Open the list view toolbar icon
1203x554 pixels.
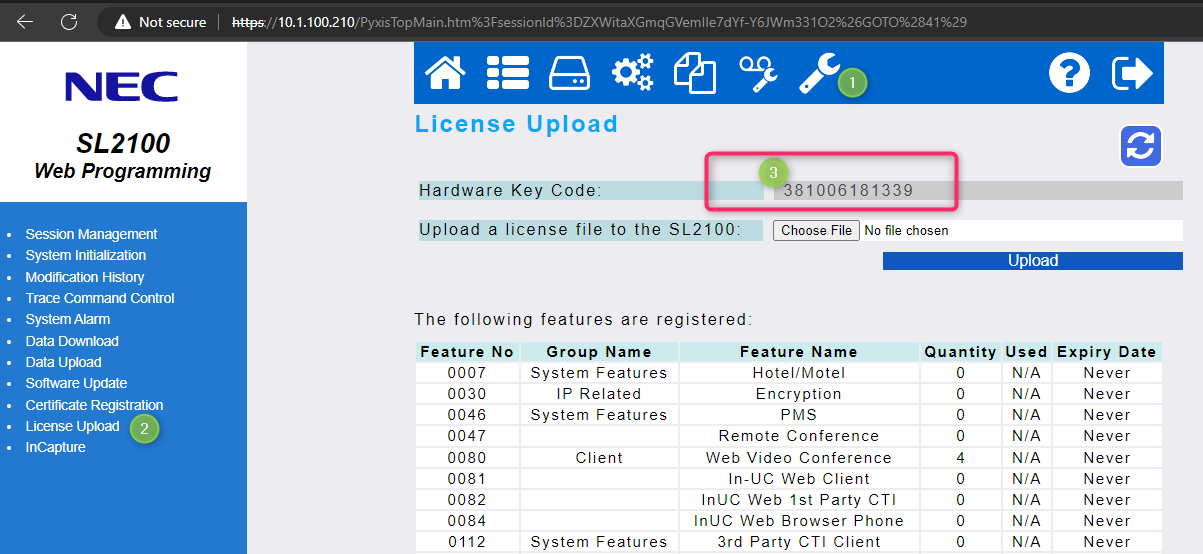pyautogui.click(x=507, y=74)
